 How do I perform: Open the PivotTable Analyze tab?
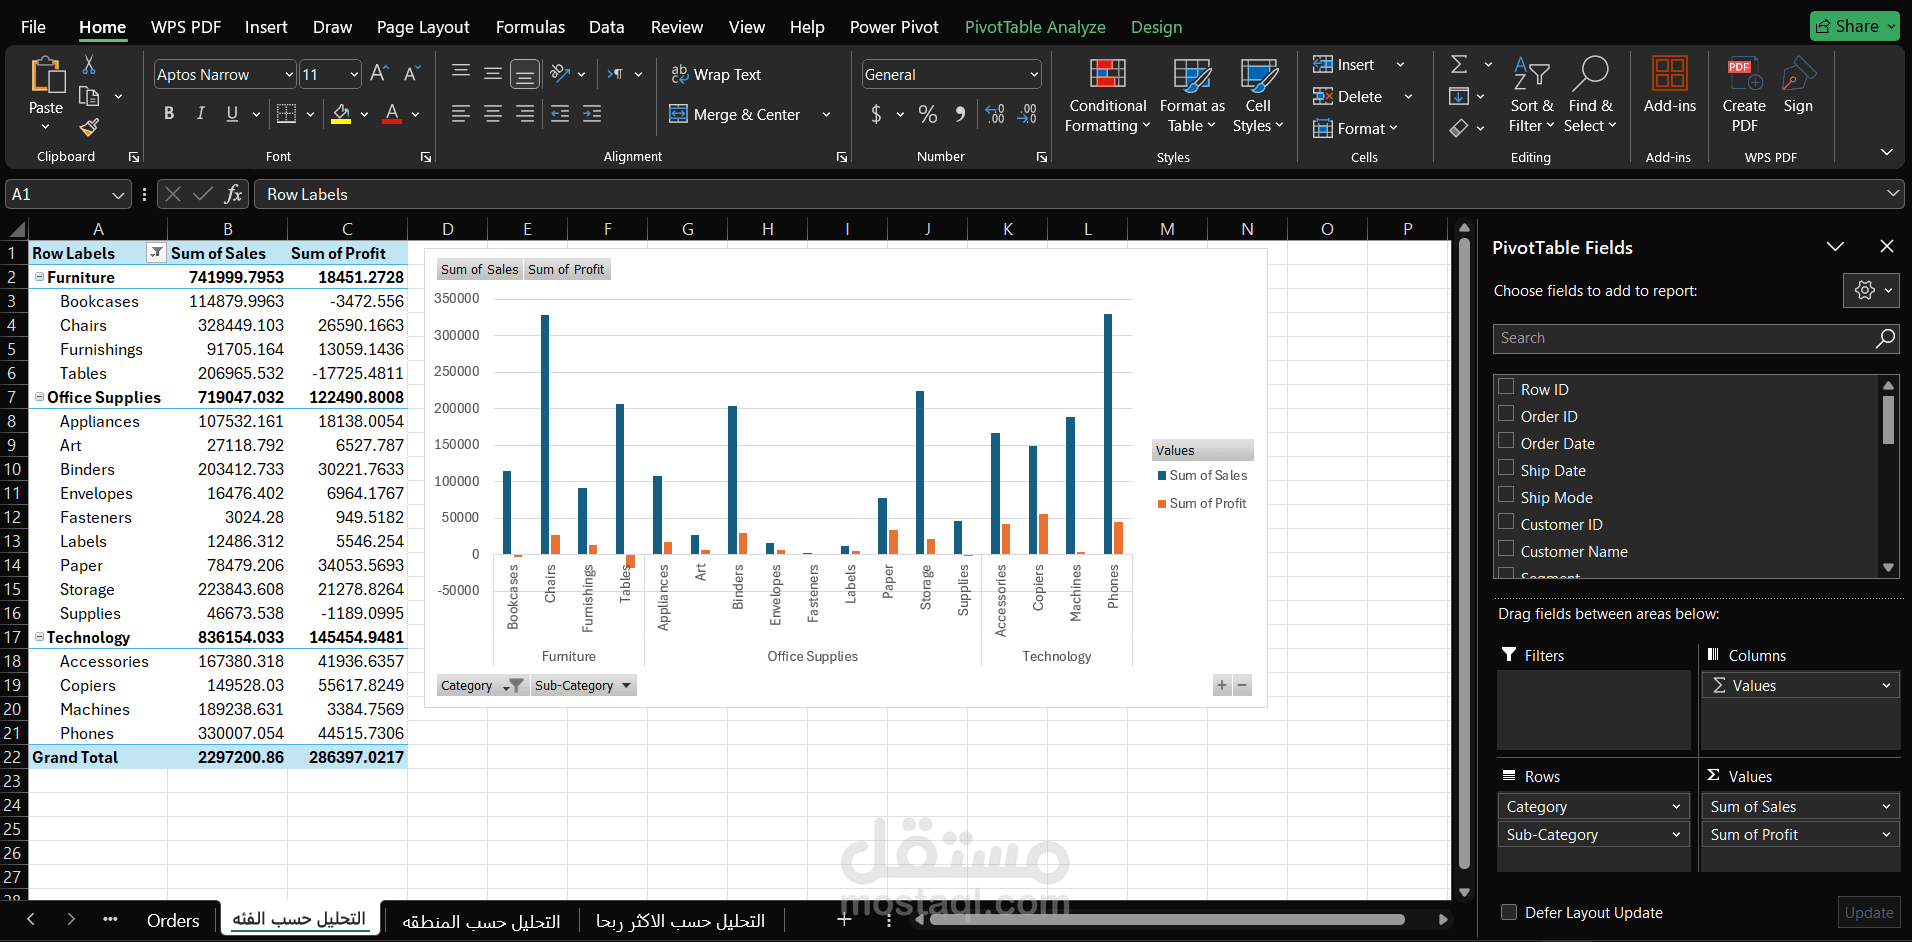point(1035,27)
